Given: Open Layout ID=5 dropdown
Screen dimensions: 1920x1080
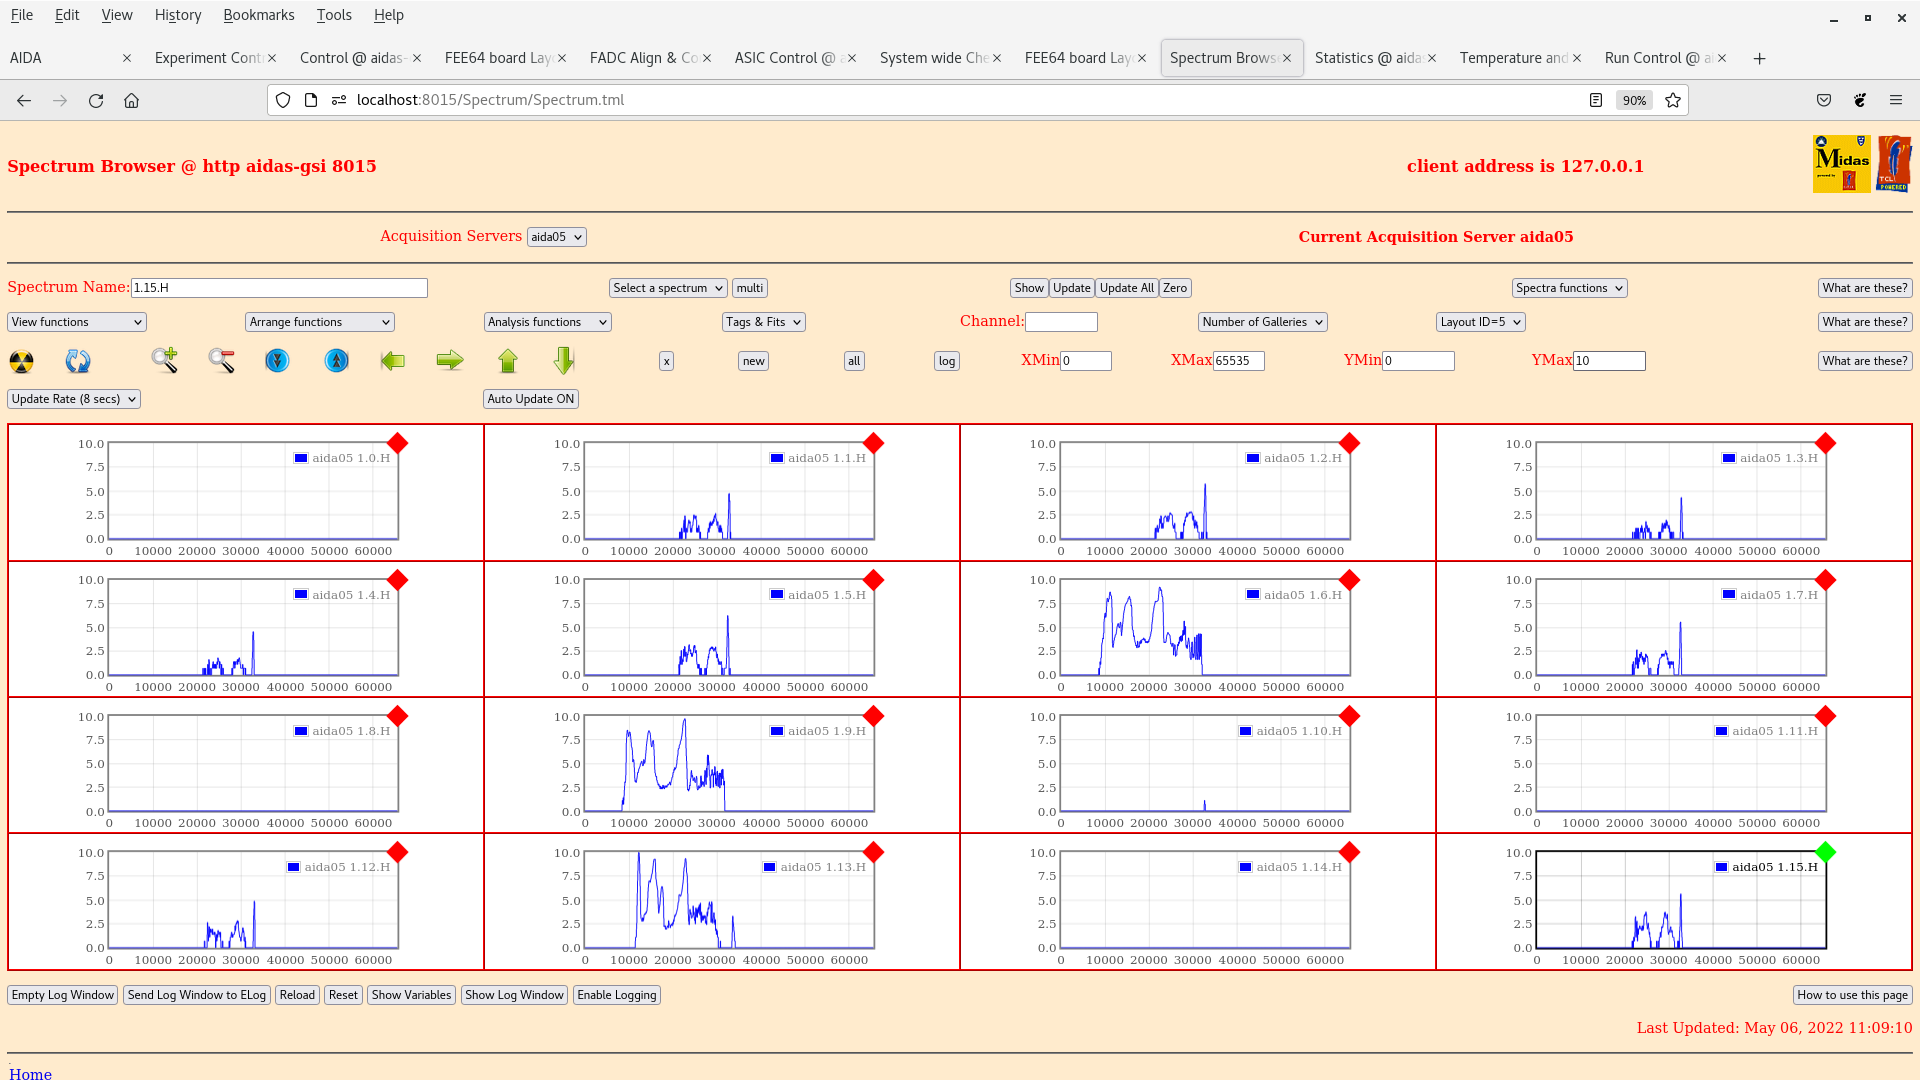Looking at the screenshot, I should click(1481, 322).
